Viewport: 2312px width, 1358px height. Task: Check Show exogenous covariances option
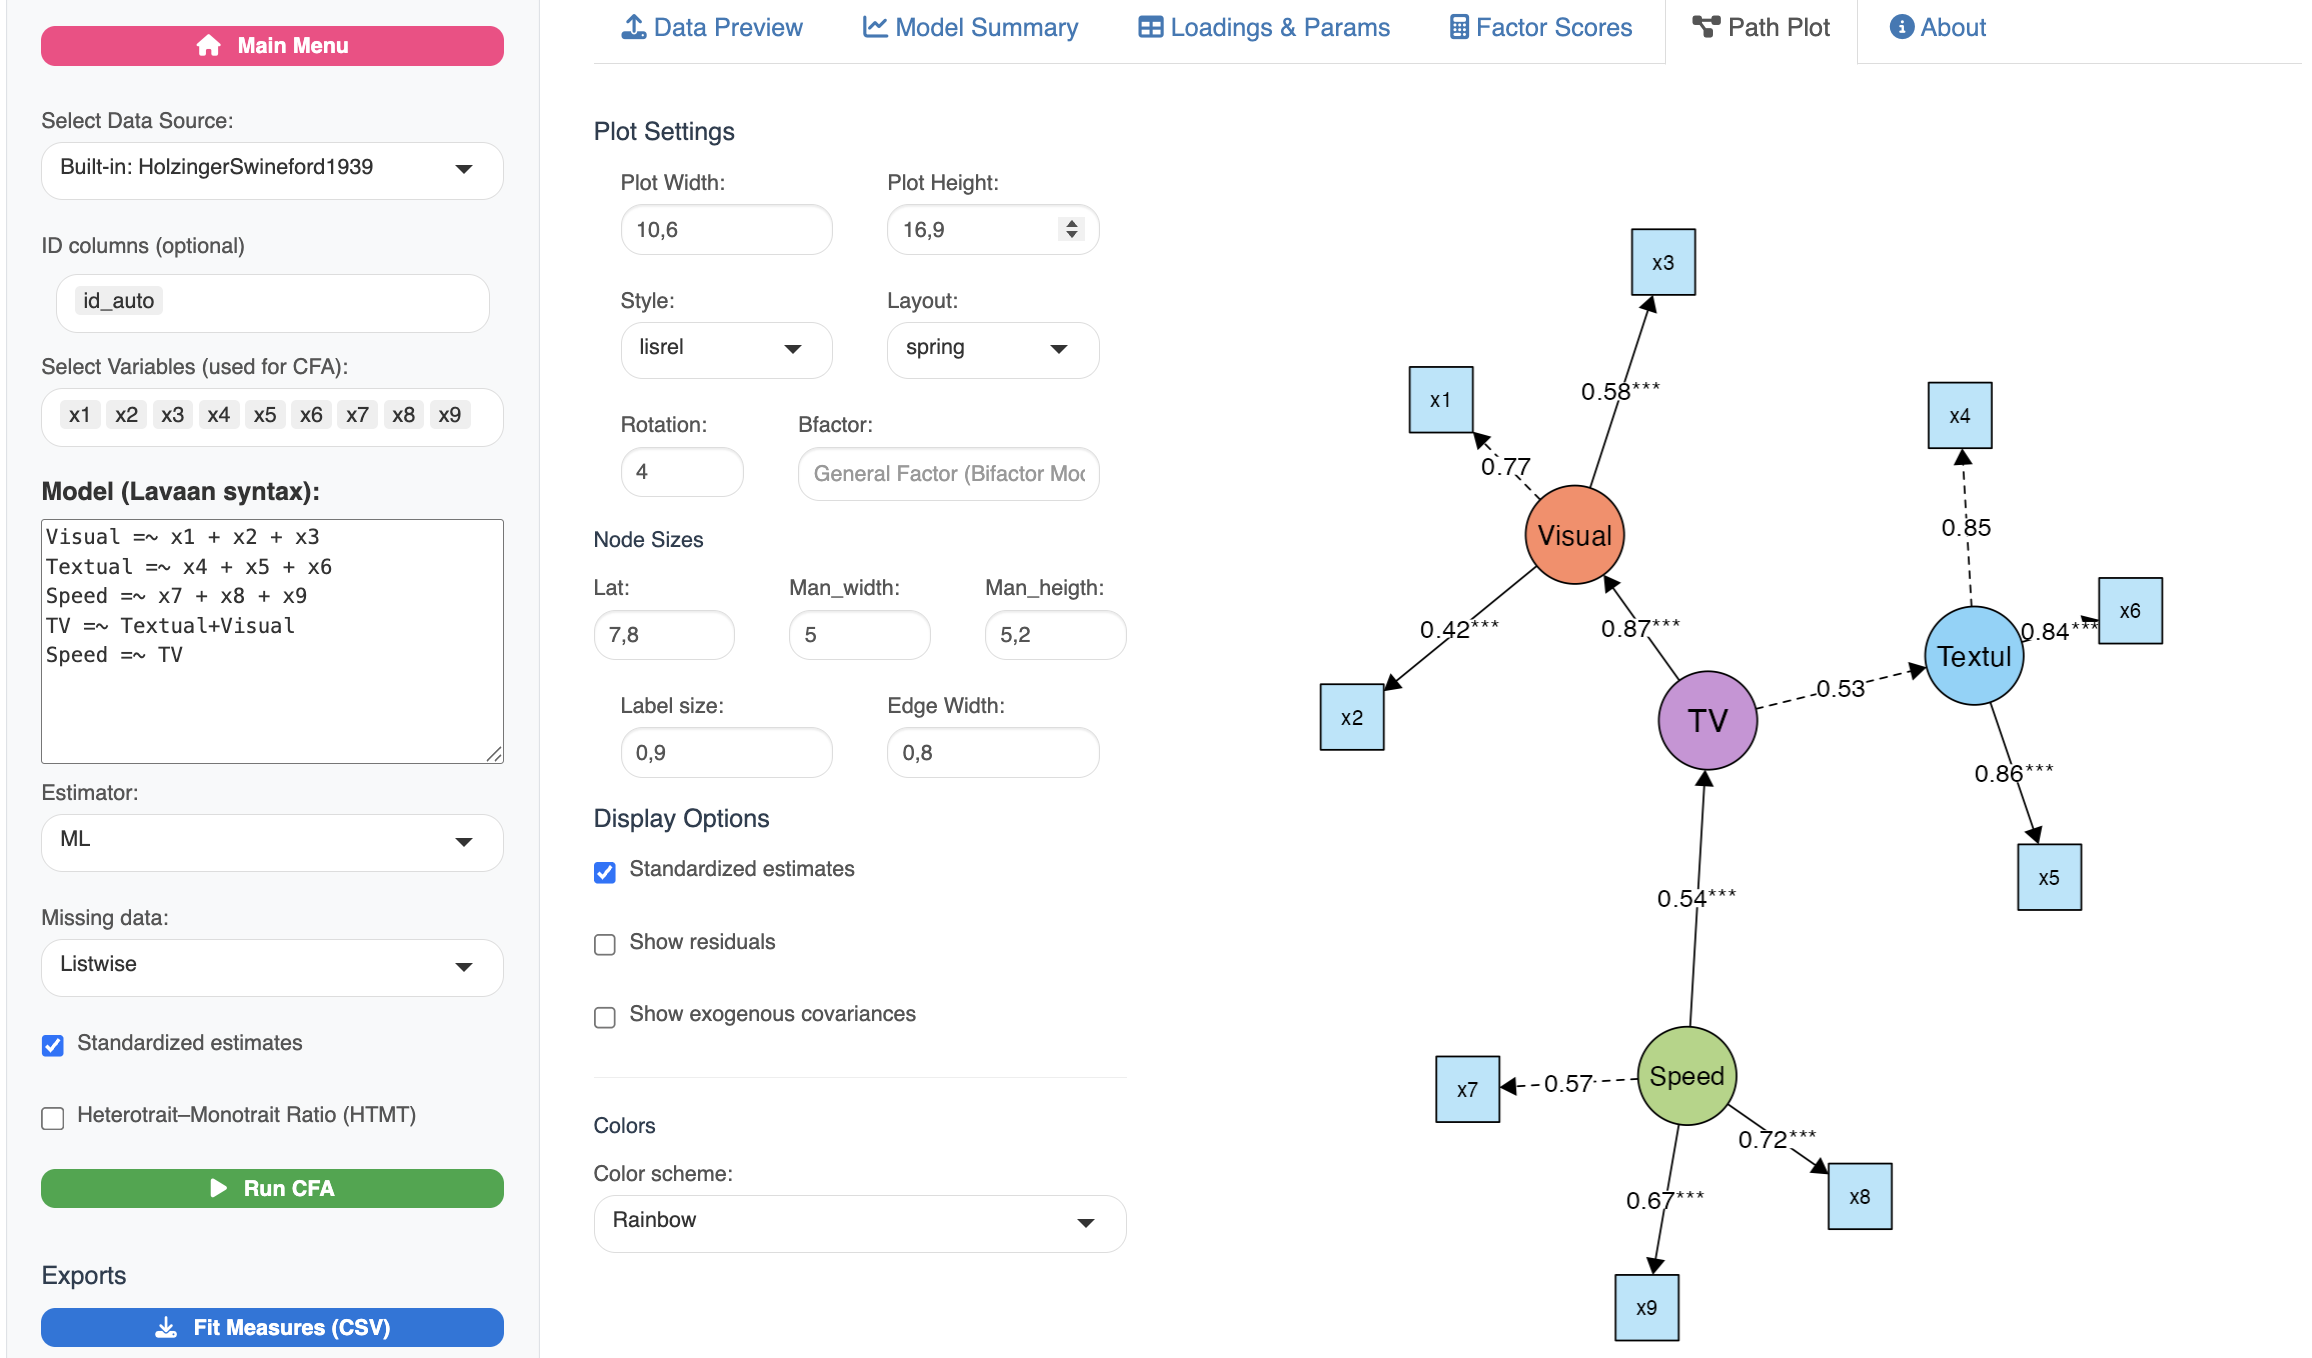tap(605, 1017)
